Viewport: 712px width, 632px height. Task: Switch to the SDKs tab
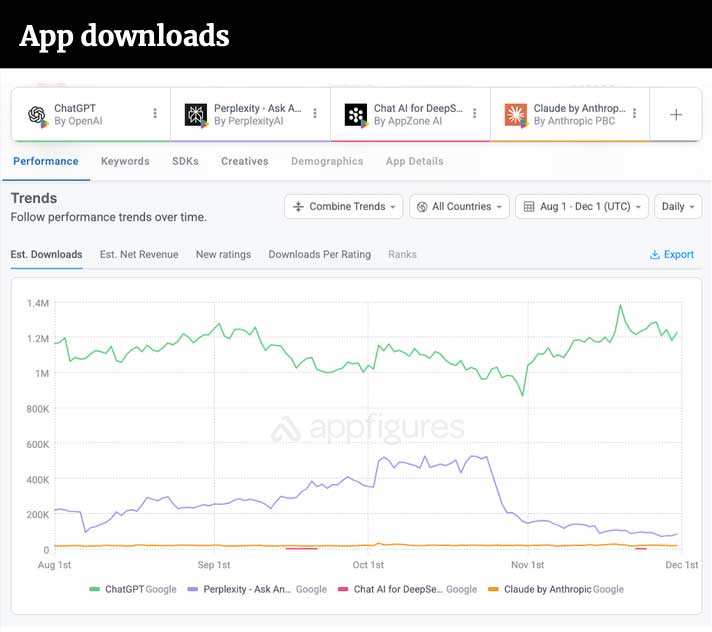pos(185,161)
